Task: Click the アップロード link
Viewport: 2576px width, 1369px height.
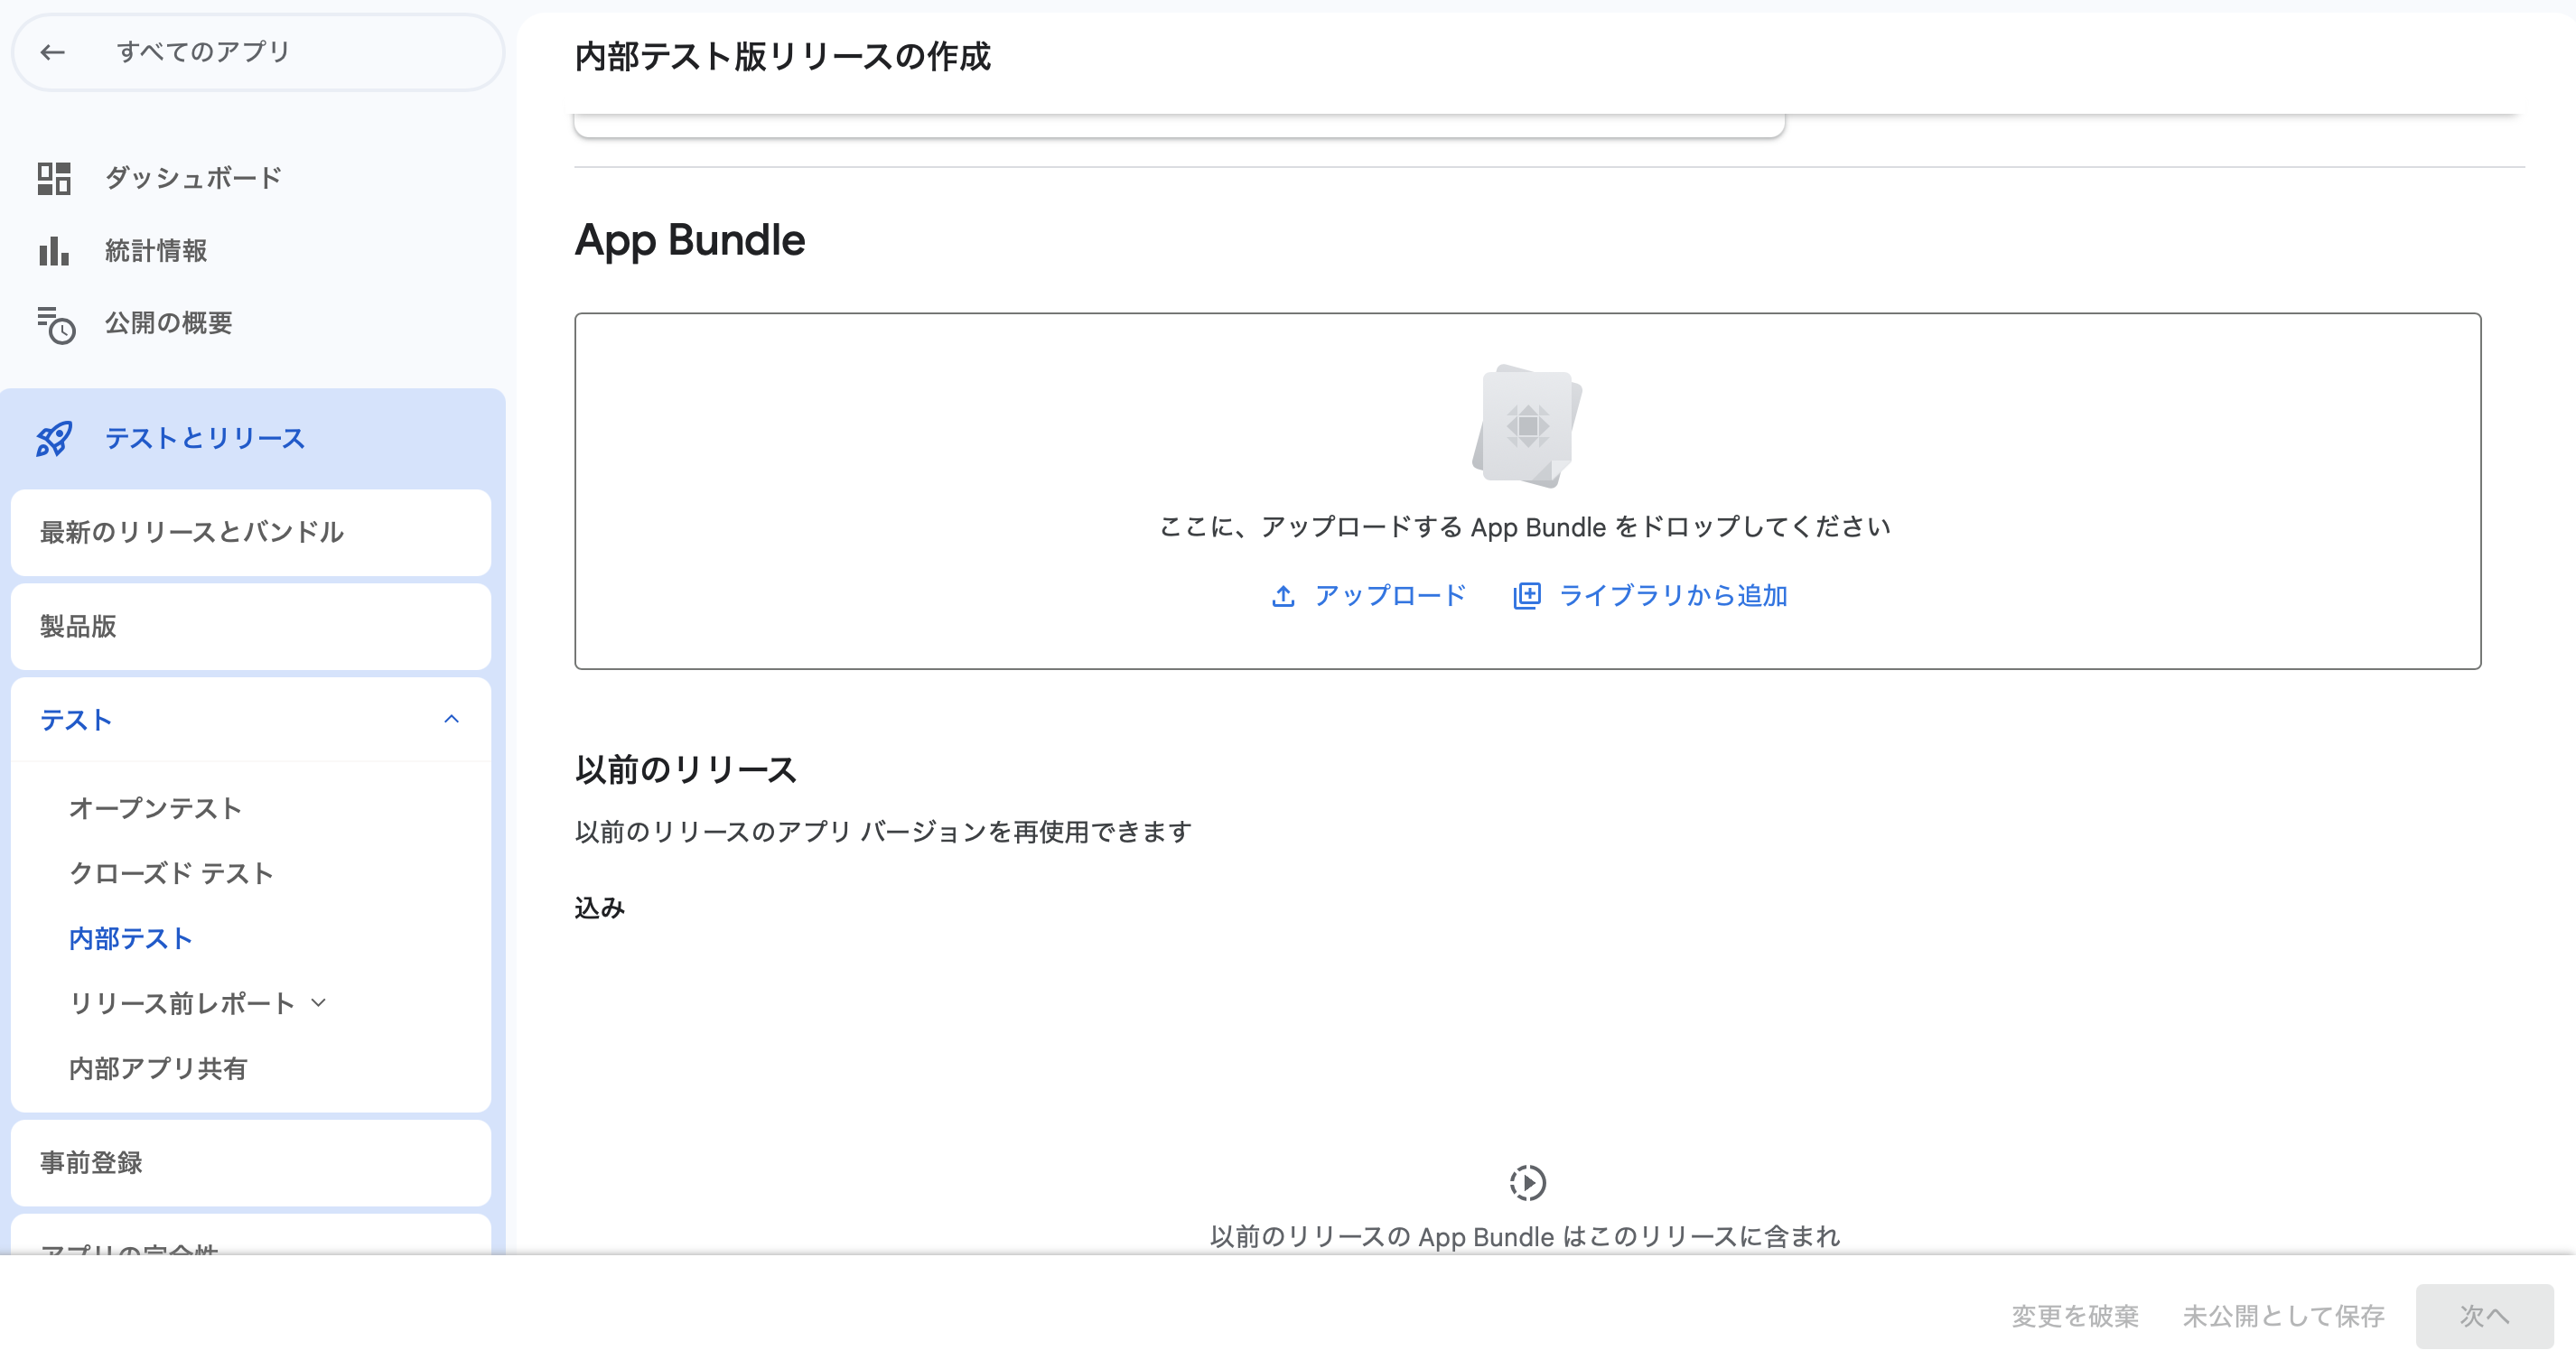Action: point(1389,596)
